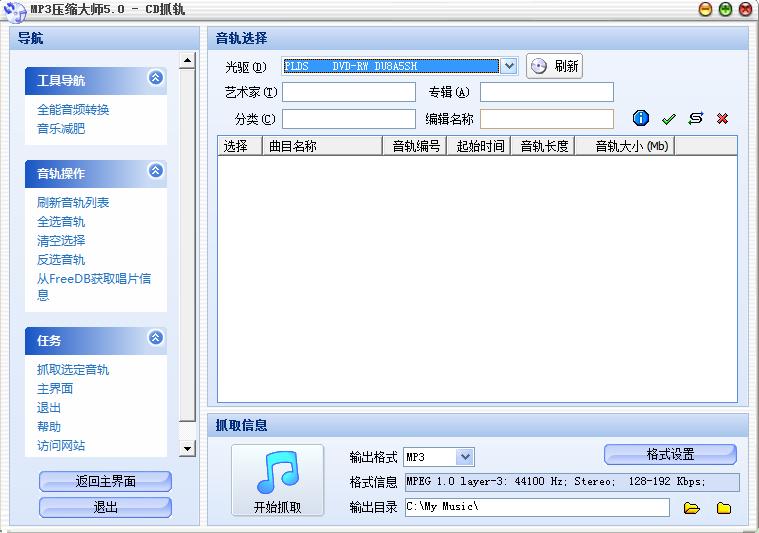This screenshot has height=533, width=759.
Task: Click the 艺术家 input field
Action: tap(349, 92)
